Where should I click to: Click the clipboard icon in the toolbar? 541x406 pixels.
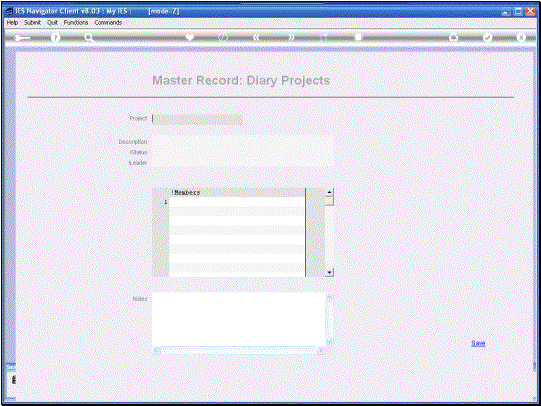click(x=358, y=37)
